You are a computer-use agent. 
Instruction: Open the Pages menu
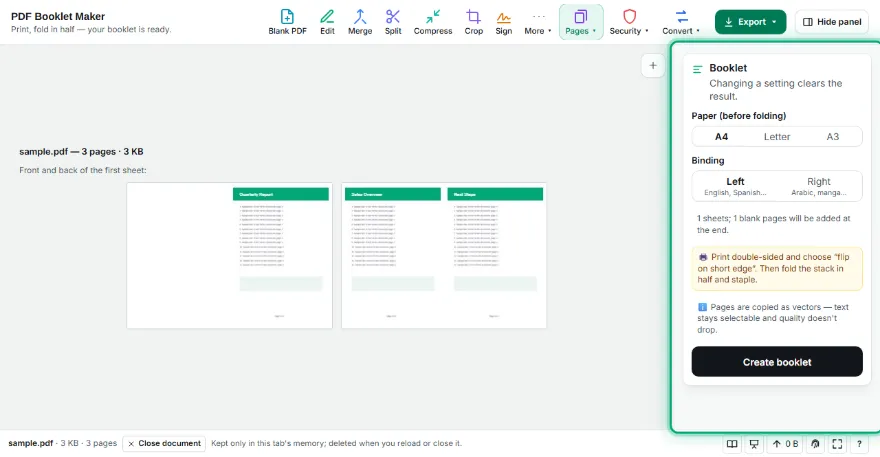pyautogui.click(x=581, y=22)
